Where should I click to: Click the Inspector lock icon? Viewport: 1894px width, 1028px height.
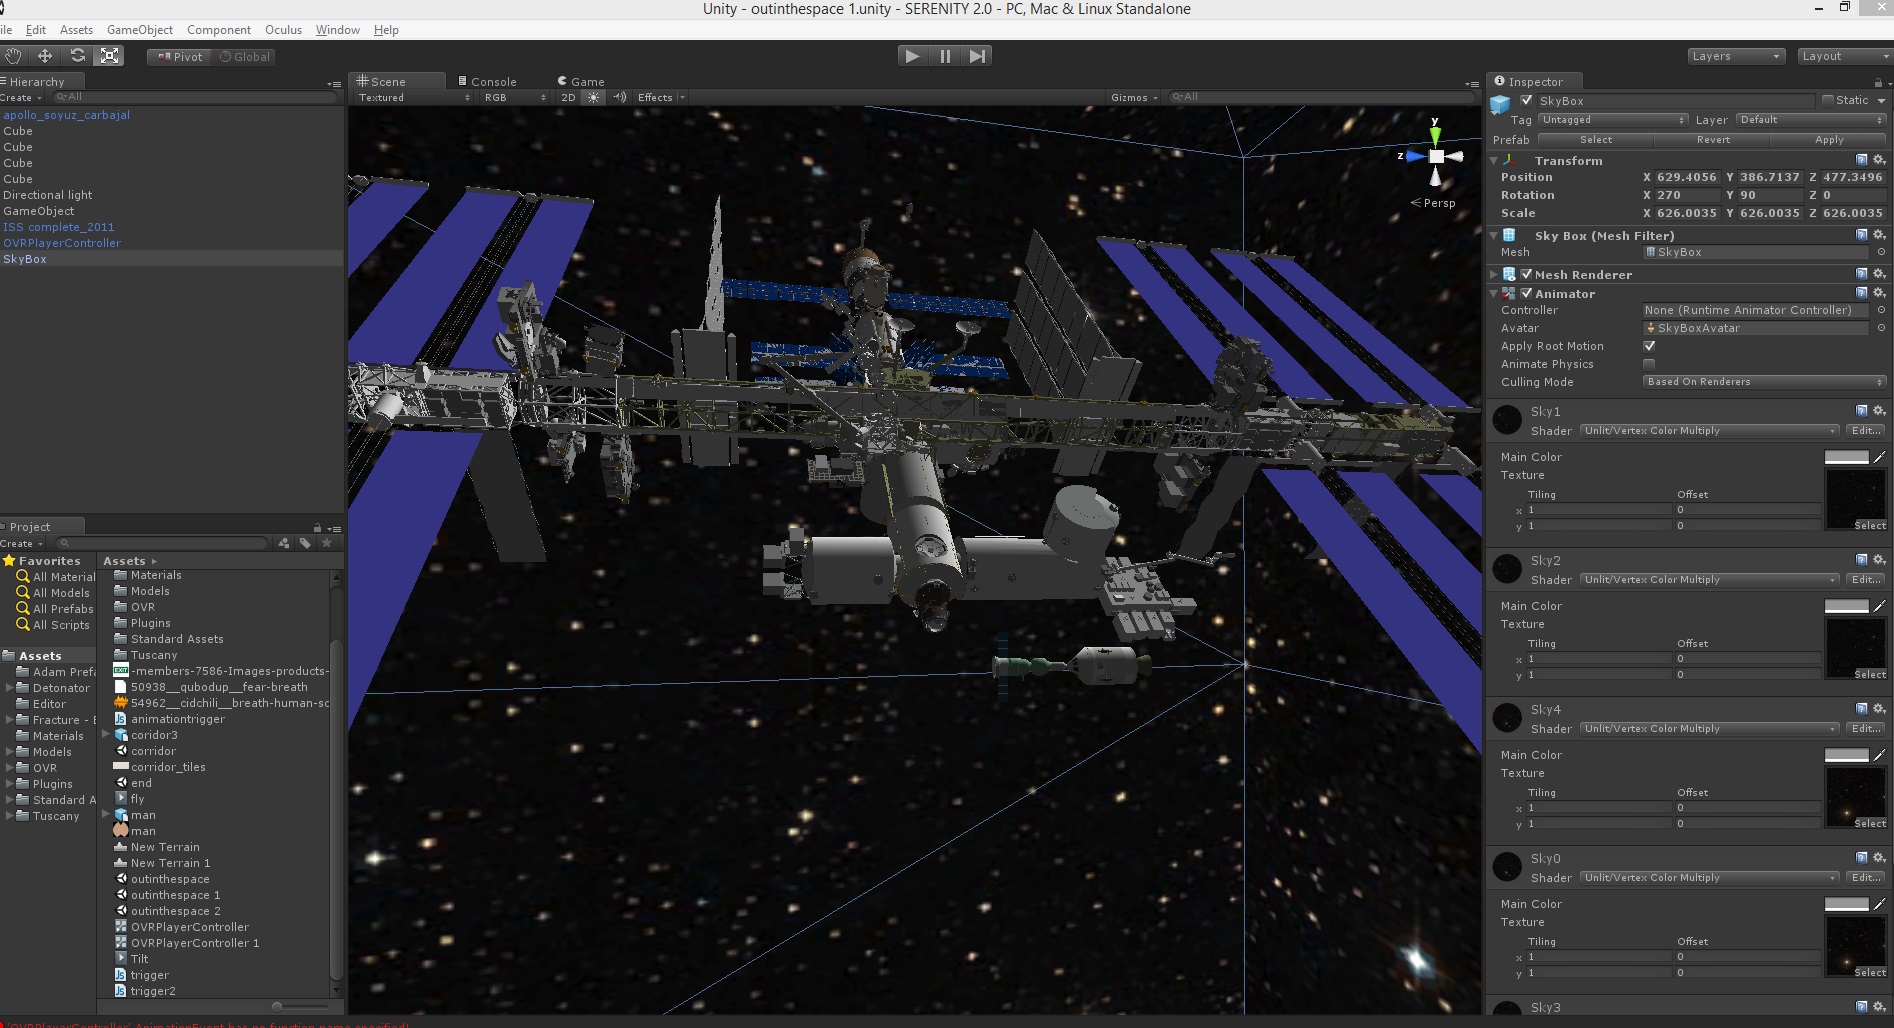click(x=1878, y=82)
